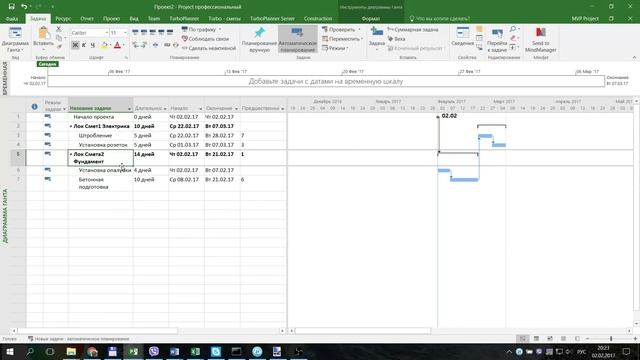
Task: Save project with the quick access floppy icon
Action: tap(11, 7)
